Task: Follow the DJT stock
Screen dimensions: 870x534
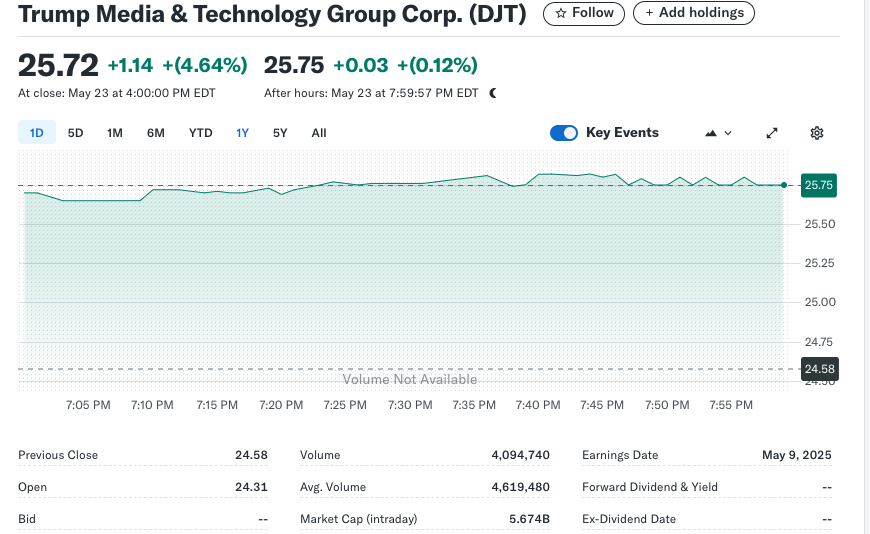Action: pyautogui.click(x=584, y=13)
